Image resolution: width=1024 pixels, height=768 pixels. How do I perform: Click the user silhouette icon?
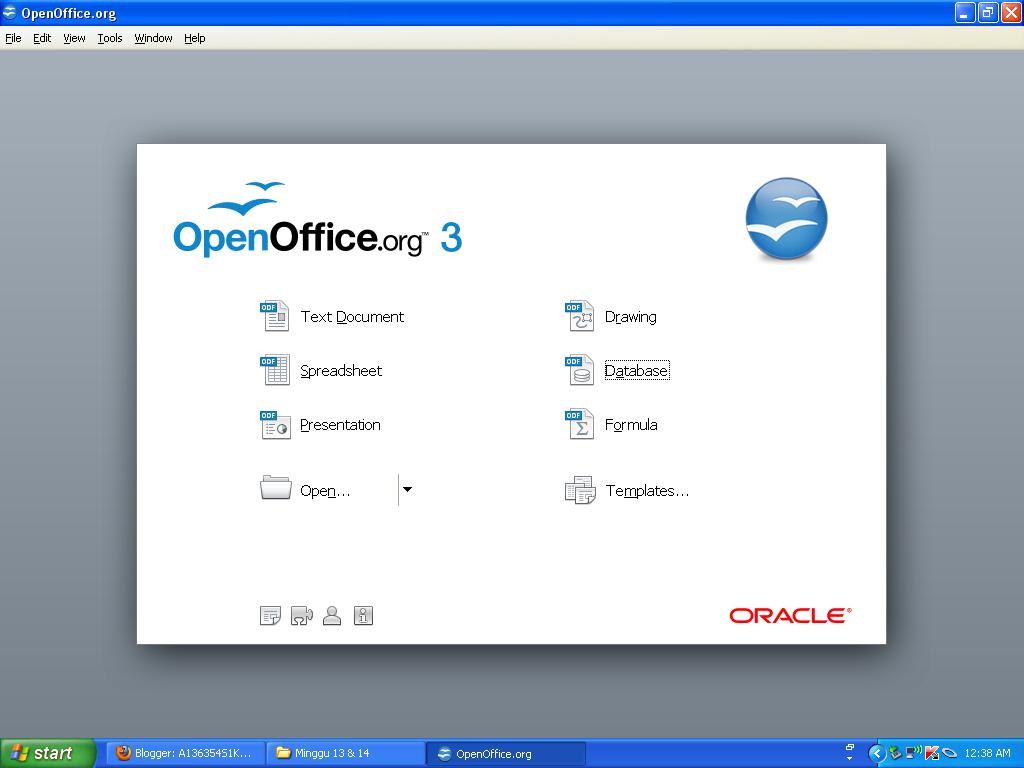(x=332, y=615)
